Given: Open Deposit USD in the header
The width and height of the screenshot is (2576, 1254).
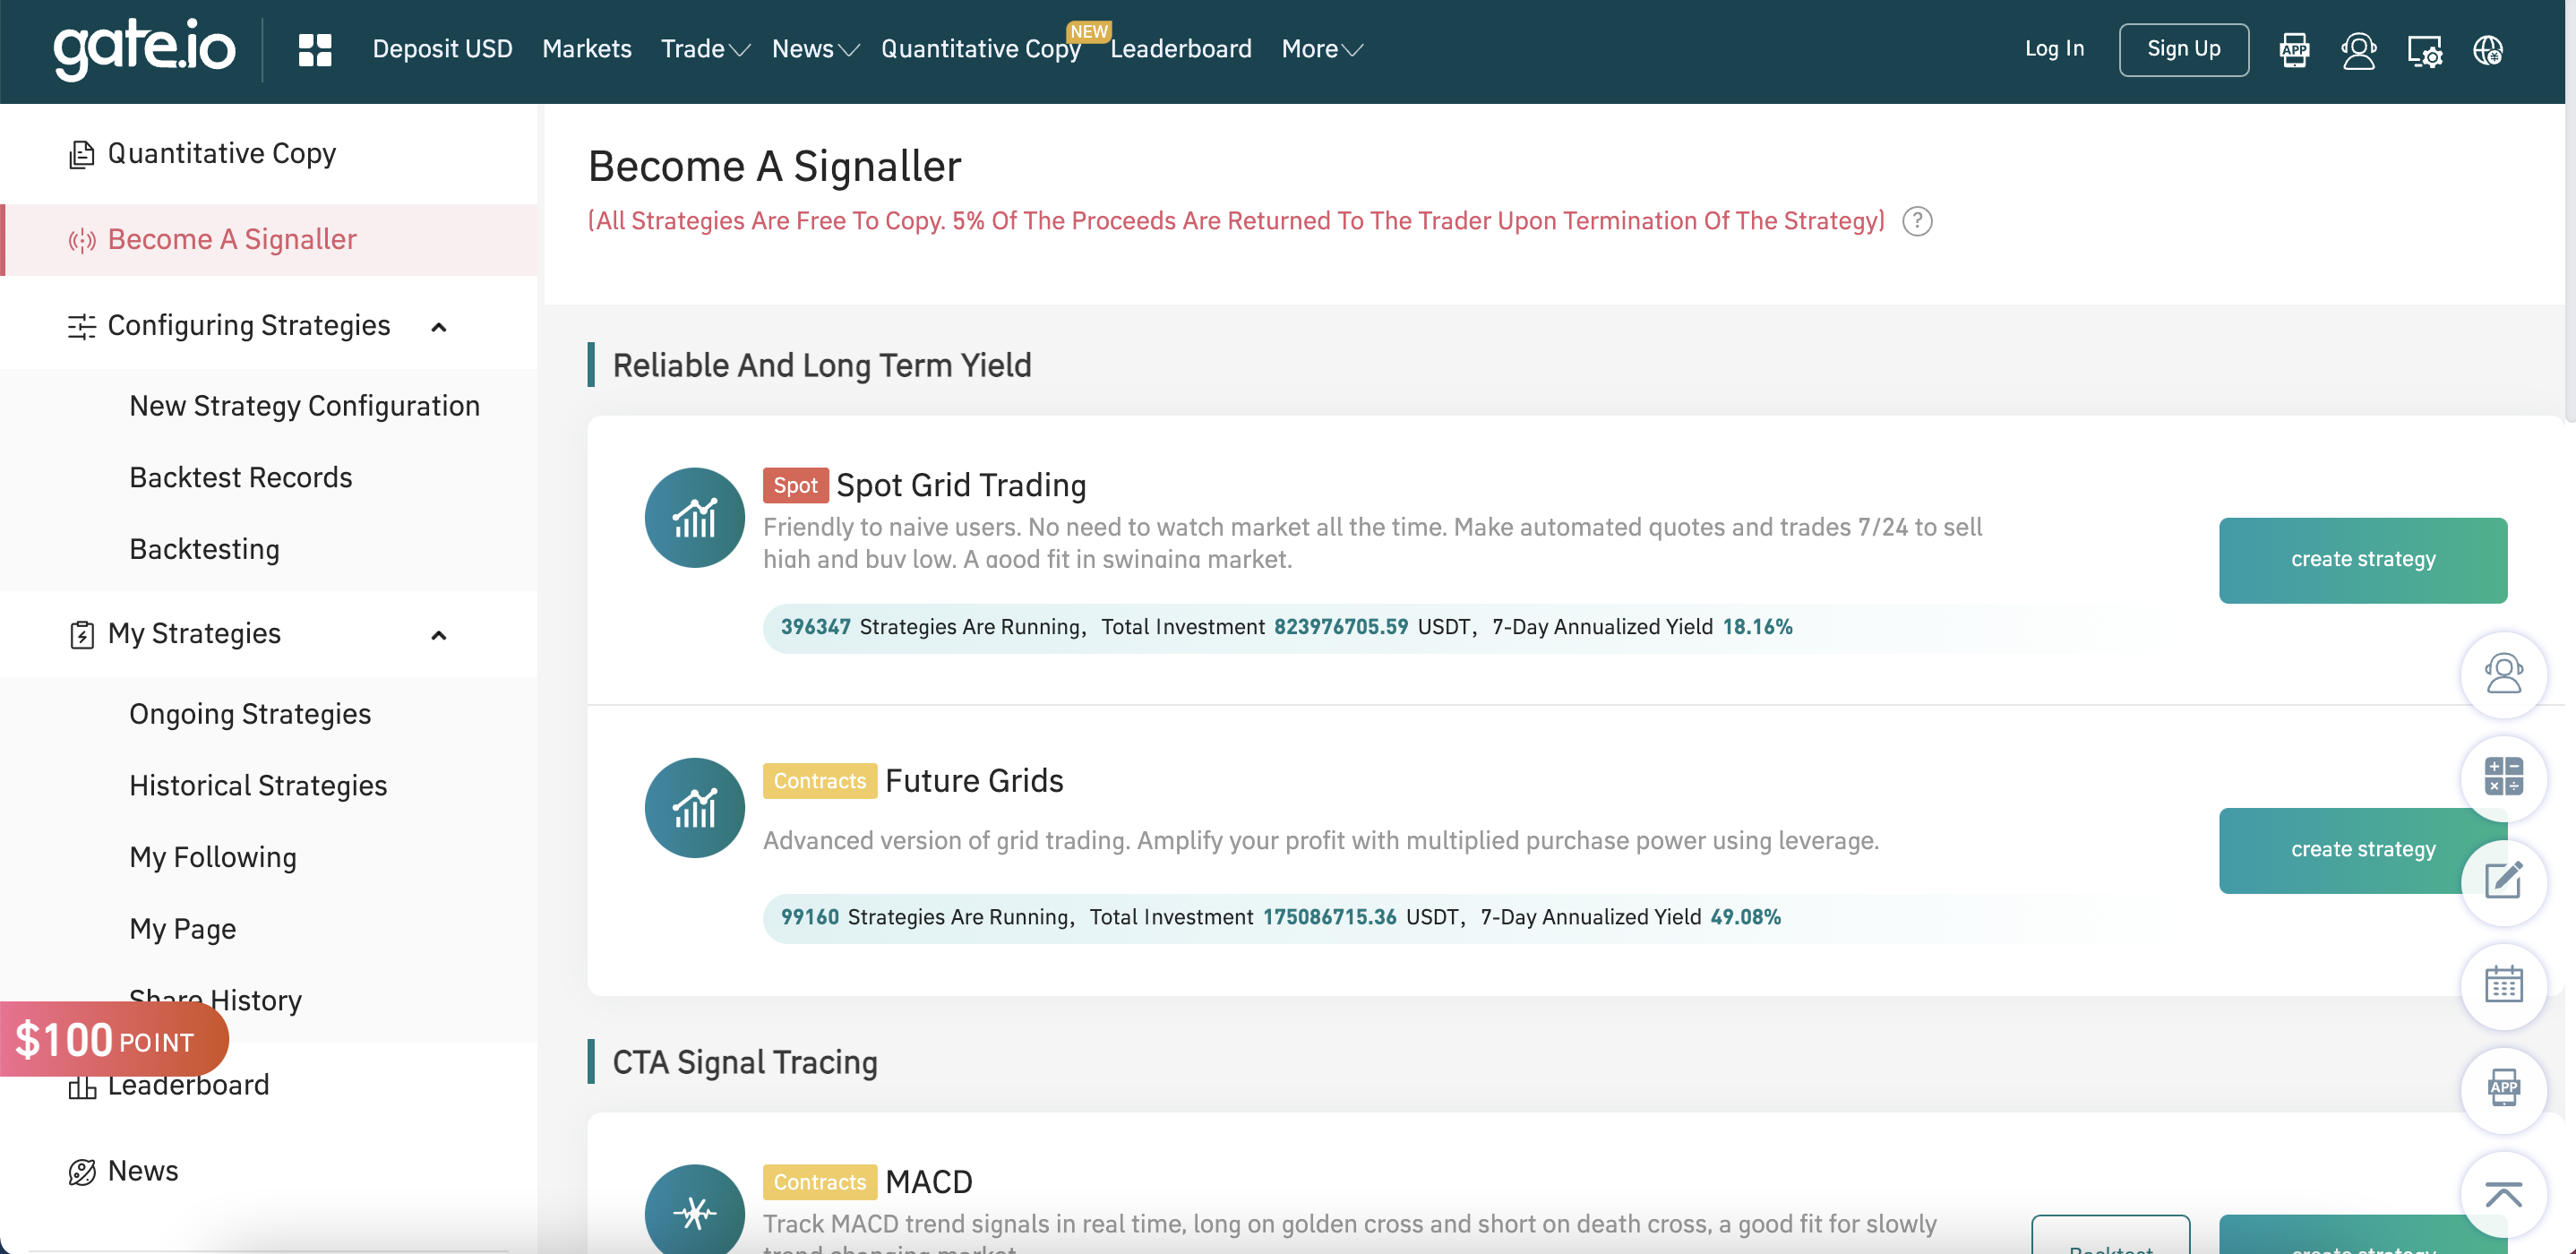Looking at the screenshot, I should [x=442, y=49].
